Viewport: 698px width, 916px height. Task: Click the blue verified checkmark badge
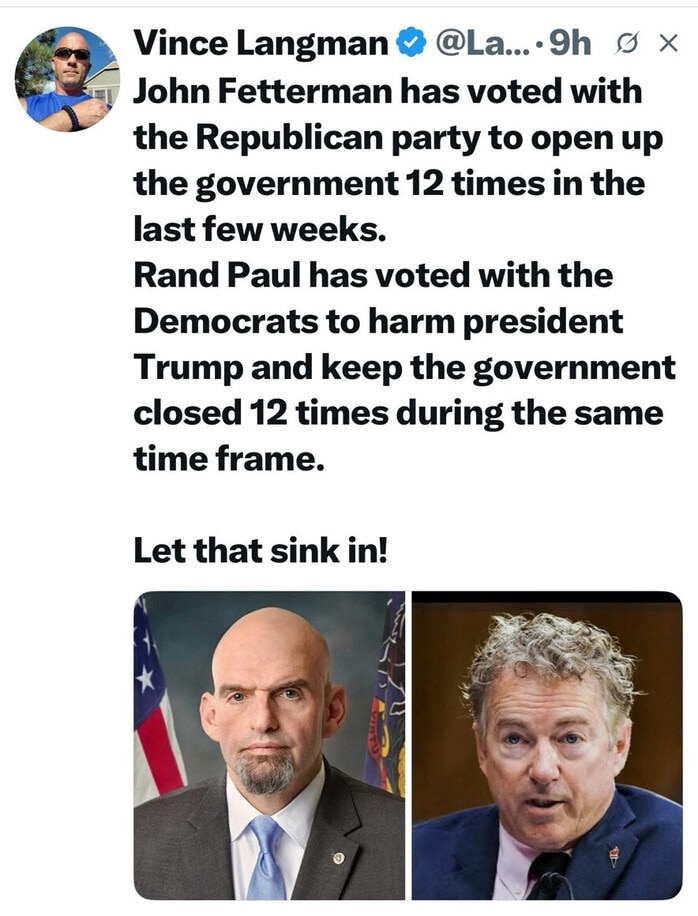click(412, 43)
